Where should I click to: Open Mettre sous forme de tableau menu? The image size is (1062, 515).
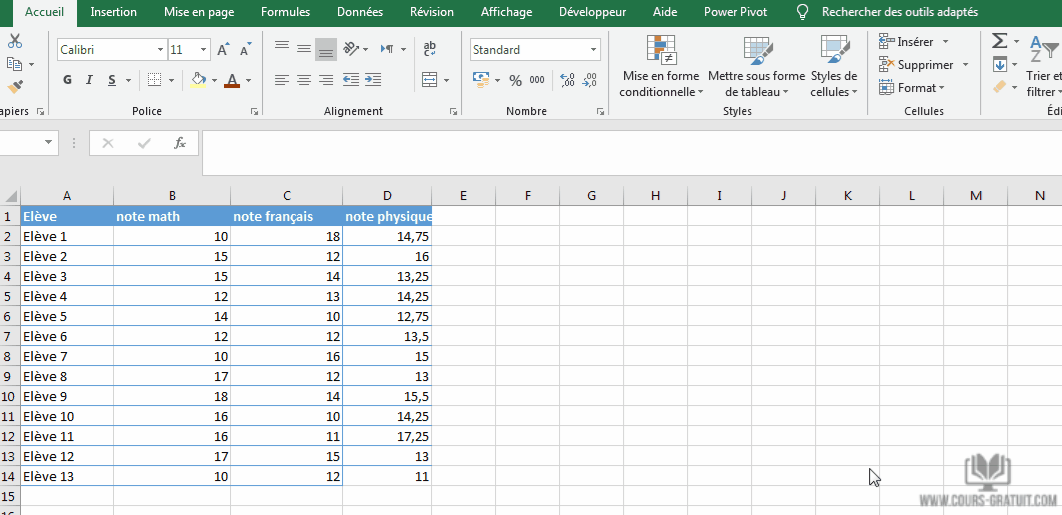pos(757,65)
